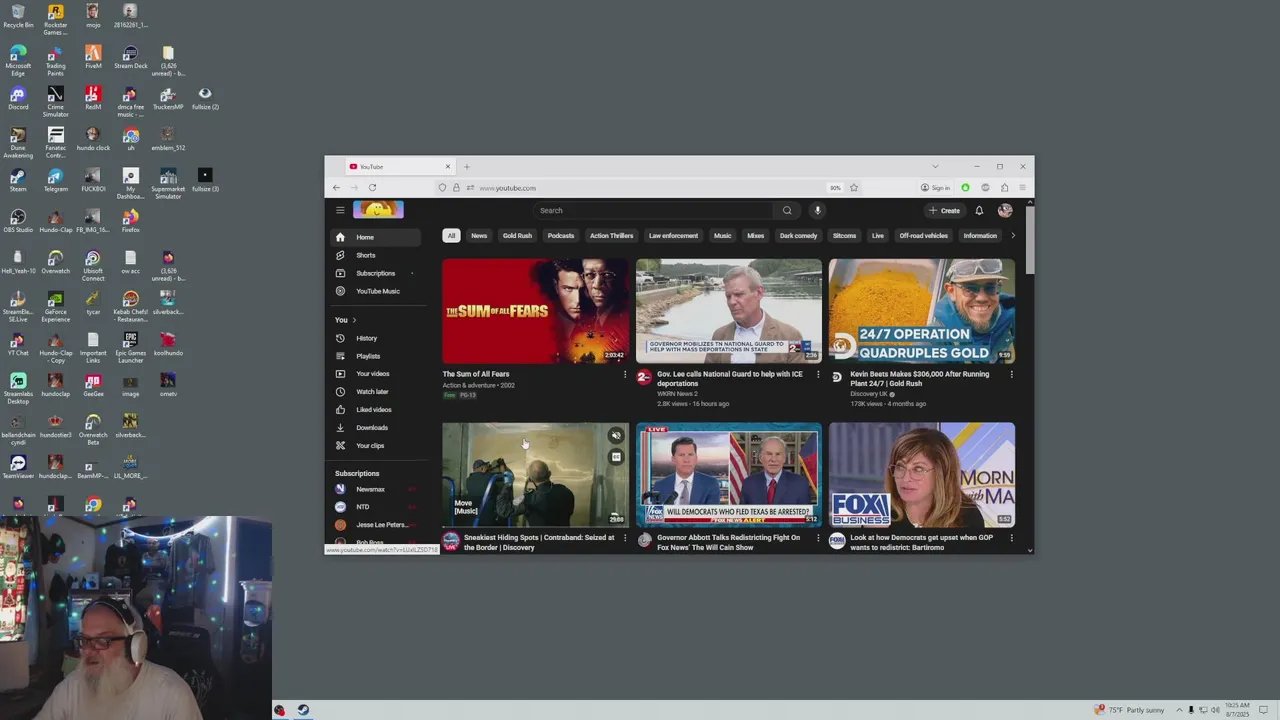
Task: Open Playlists in the sidebar
Action: pyautogui.click(x=376, y=356)
